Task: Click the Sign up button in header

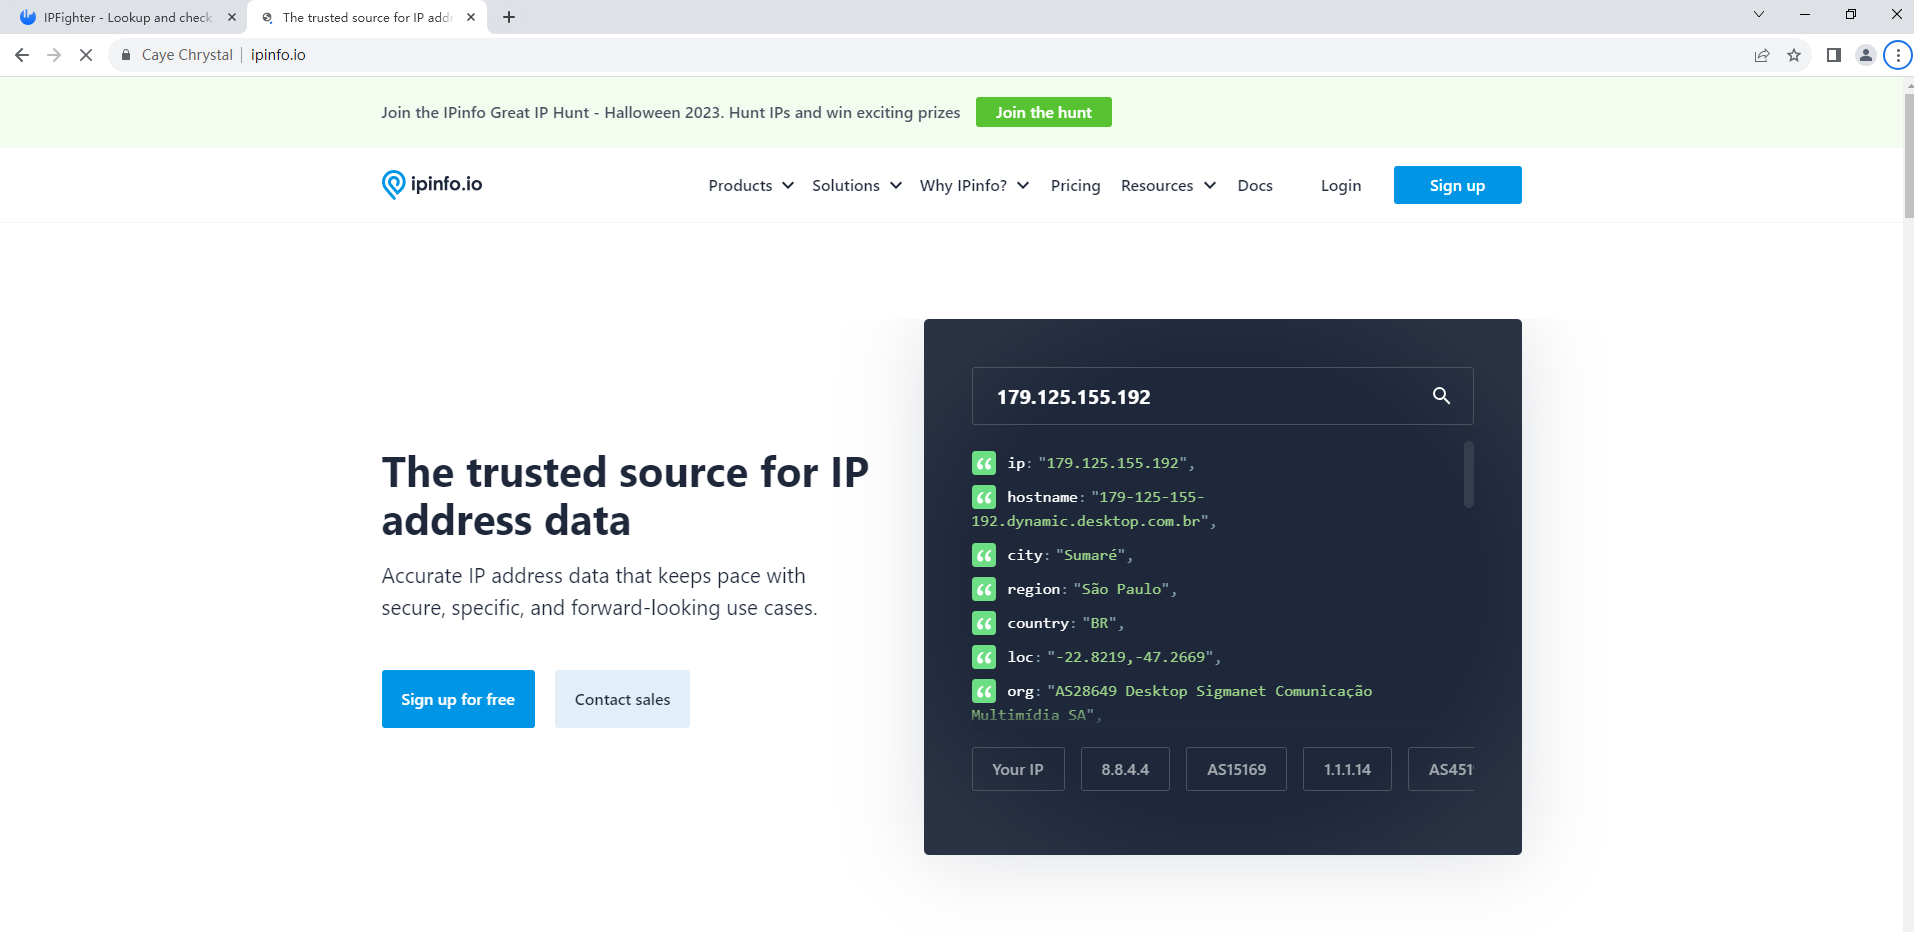Action: 1458,185
